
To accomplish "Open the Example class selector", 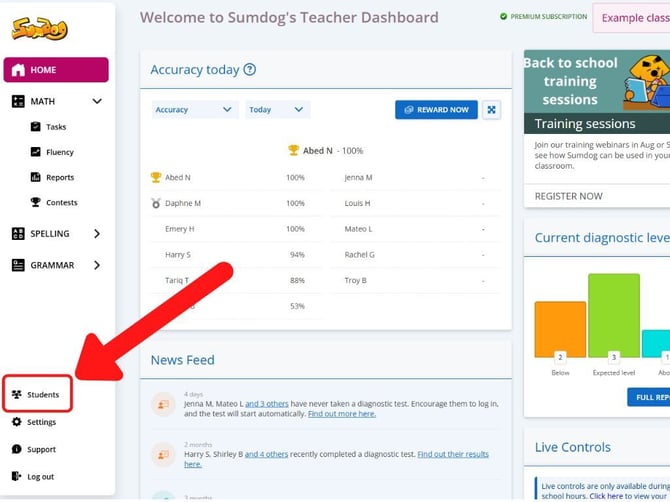I will click(631, 18).
